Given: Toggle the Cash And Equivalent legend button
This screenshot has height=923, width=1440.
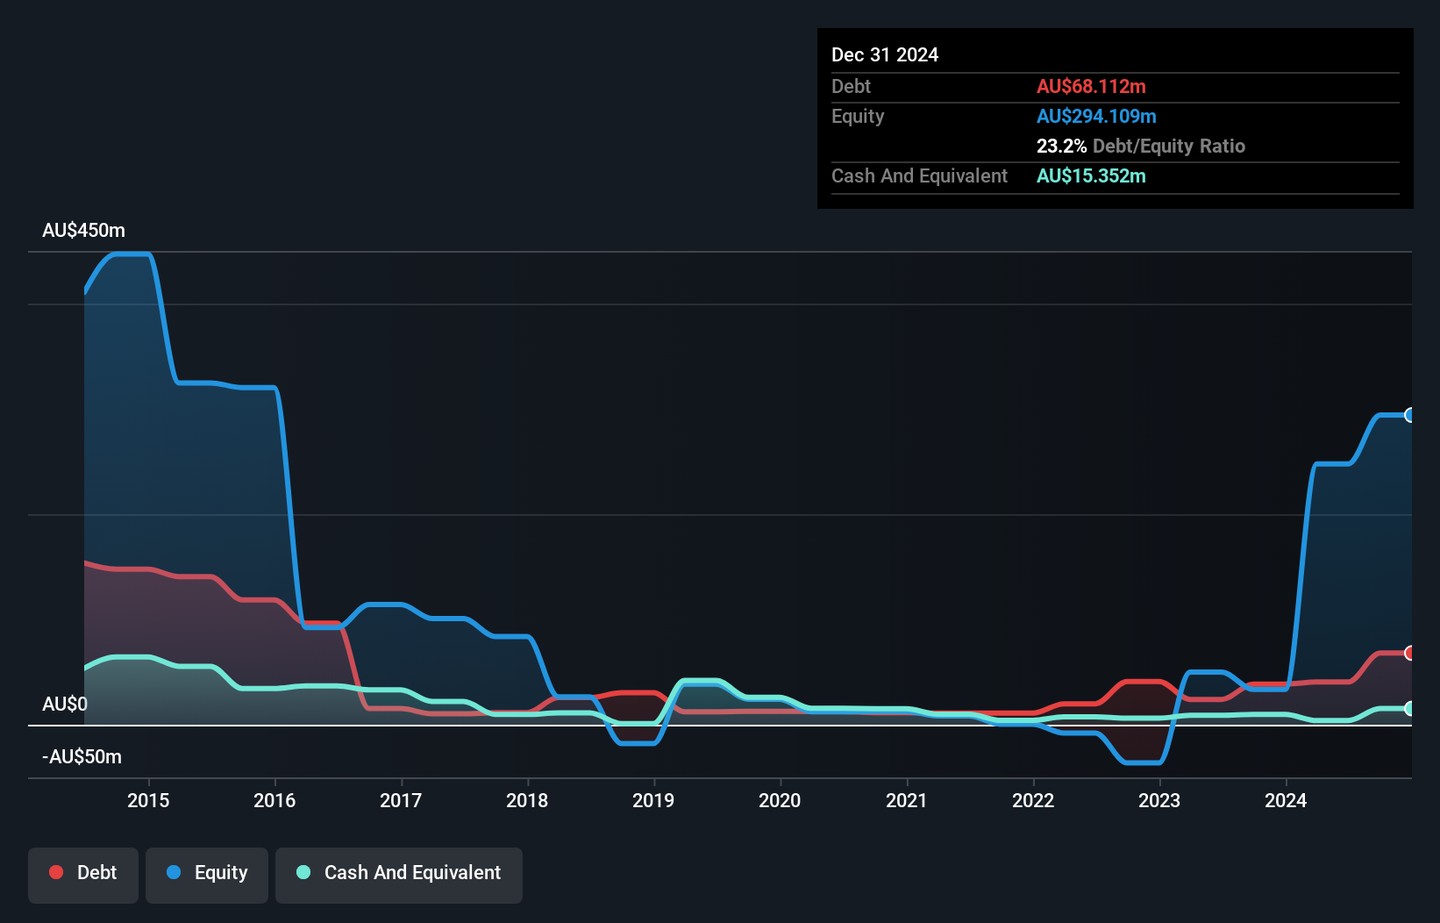Looking at the screenshot, I should [x=399, y=874].
